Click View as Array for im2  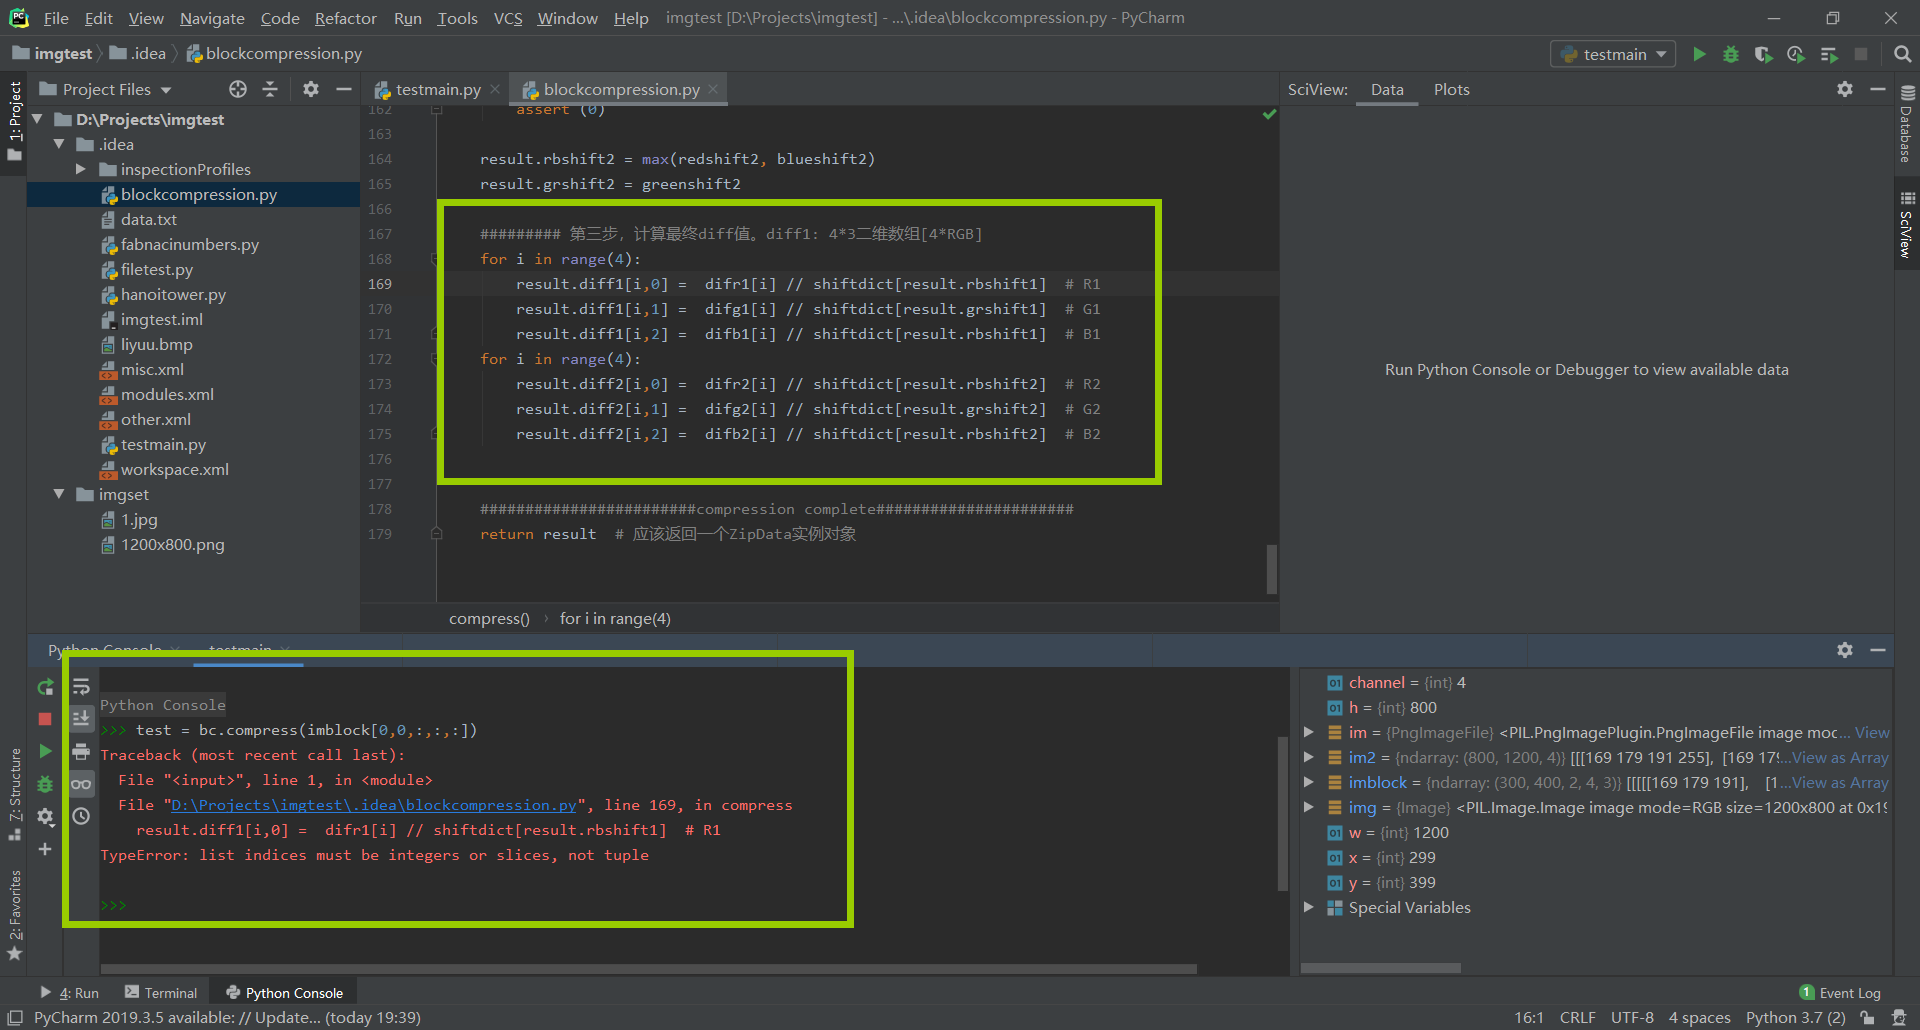click(1840, 757)
